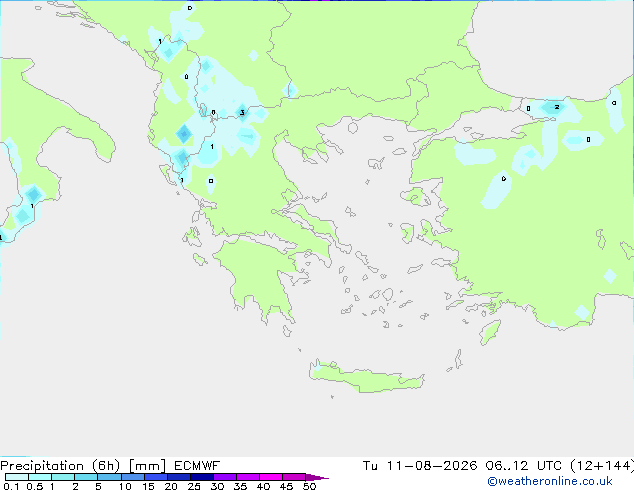Choose the 40–45 mm magenta legend swatch
Screen dimensions: 634x490
tap(271, 477)
